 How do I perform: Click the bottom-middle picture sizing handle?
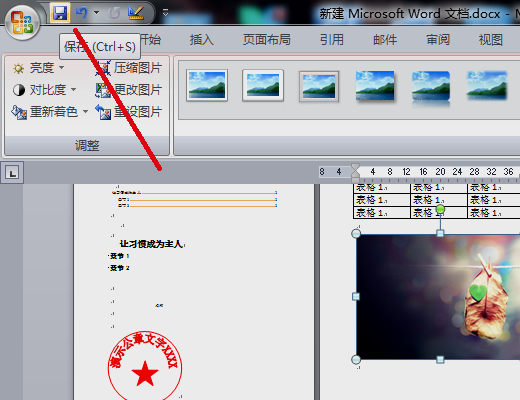(440, 359)
